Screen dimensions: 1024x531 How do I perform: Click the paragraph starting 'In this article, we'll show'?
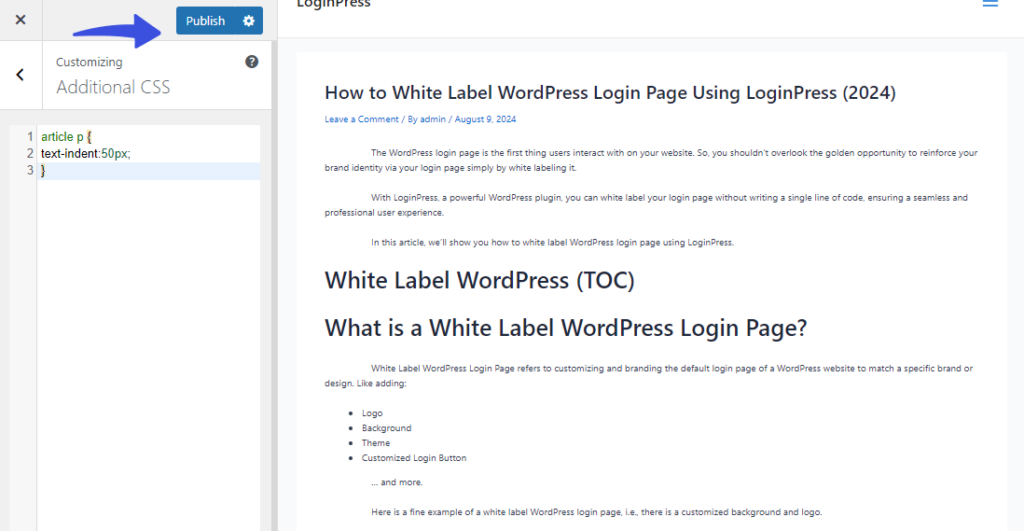pyautogui.click(x=552, y=242)
